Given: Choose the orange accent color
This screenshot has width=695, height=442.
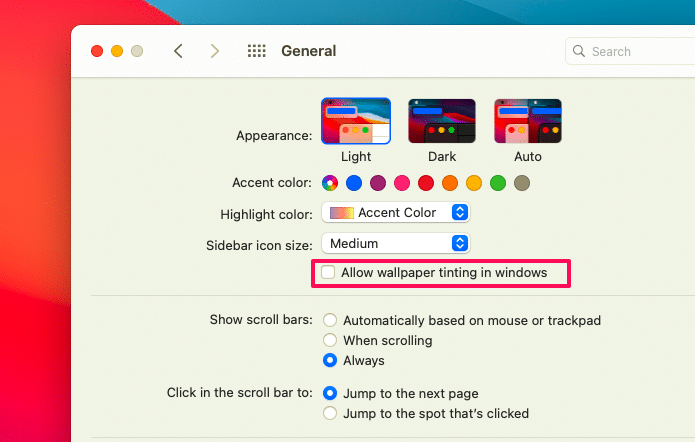Looking at the screenshot, I should coord(450,183).
